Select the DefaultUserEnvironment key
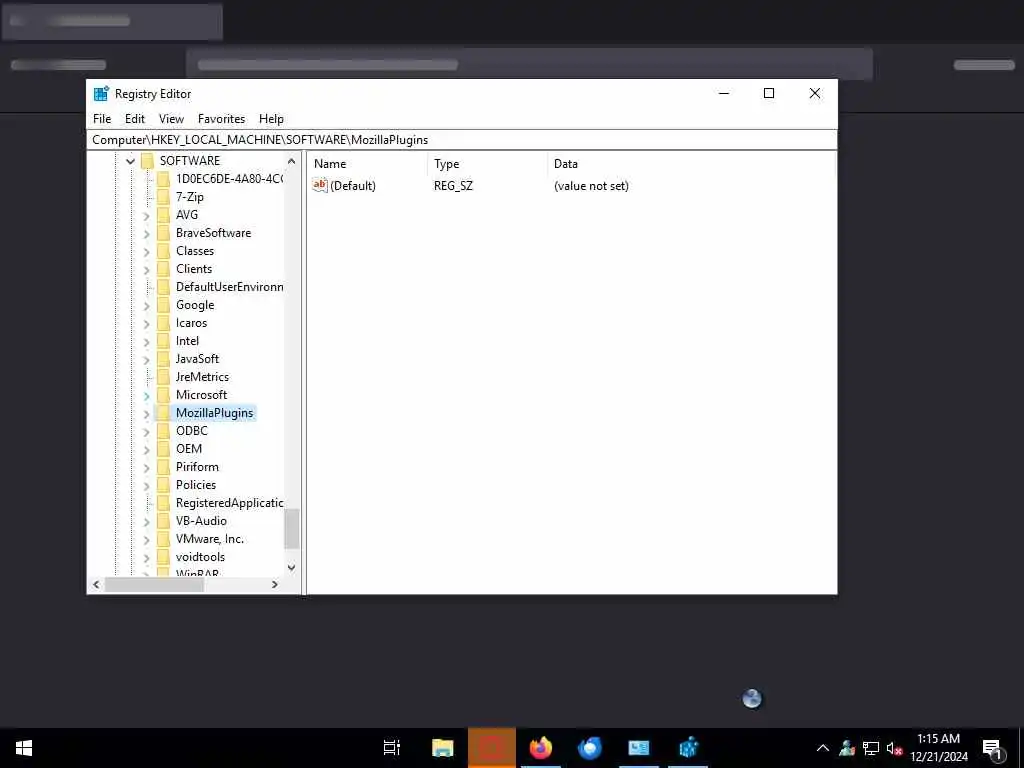 (229, 287)
